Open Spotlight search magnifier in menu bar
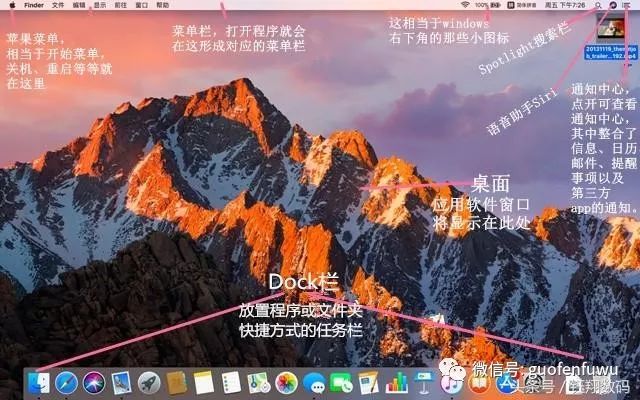Viewport: 640px width, 400px height. [596, 5]
